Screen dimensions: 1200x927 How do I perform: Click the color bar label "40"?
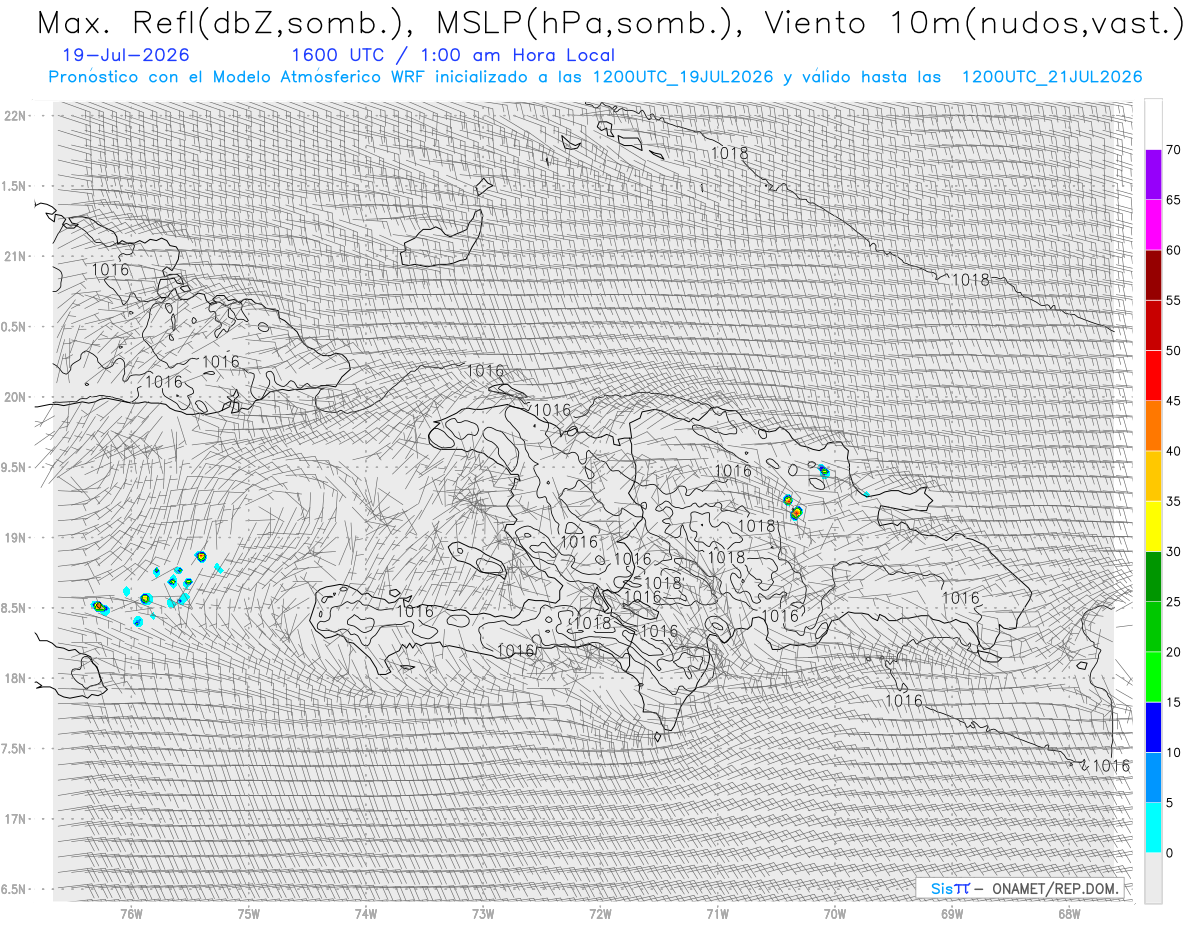click(x=1173, y=451)
